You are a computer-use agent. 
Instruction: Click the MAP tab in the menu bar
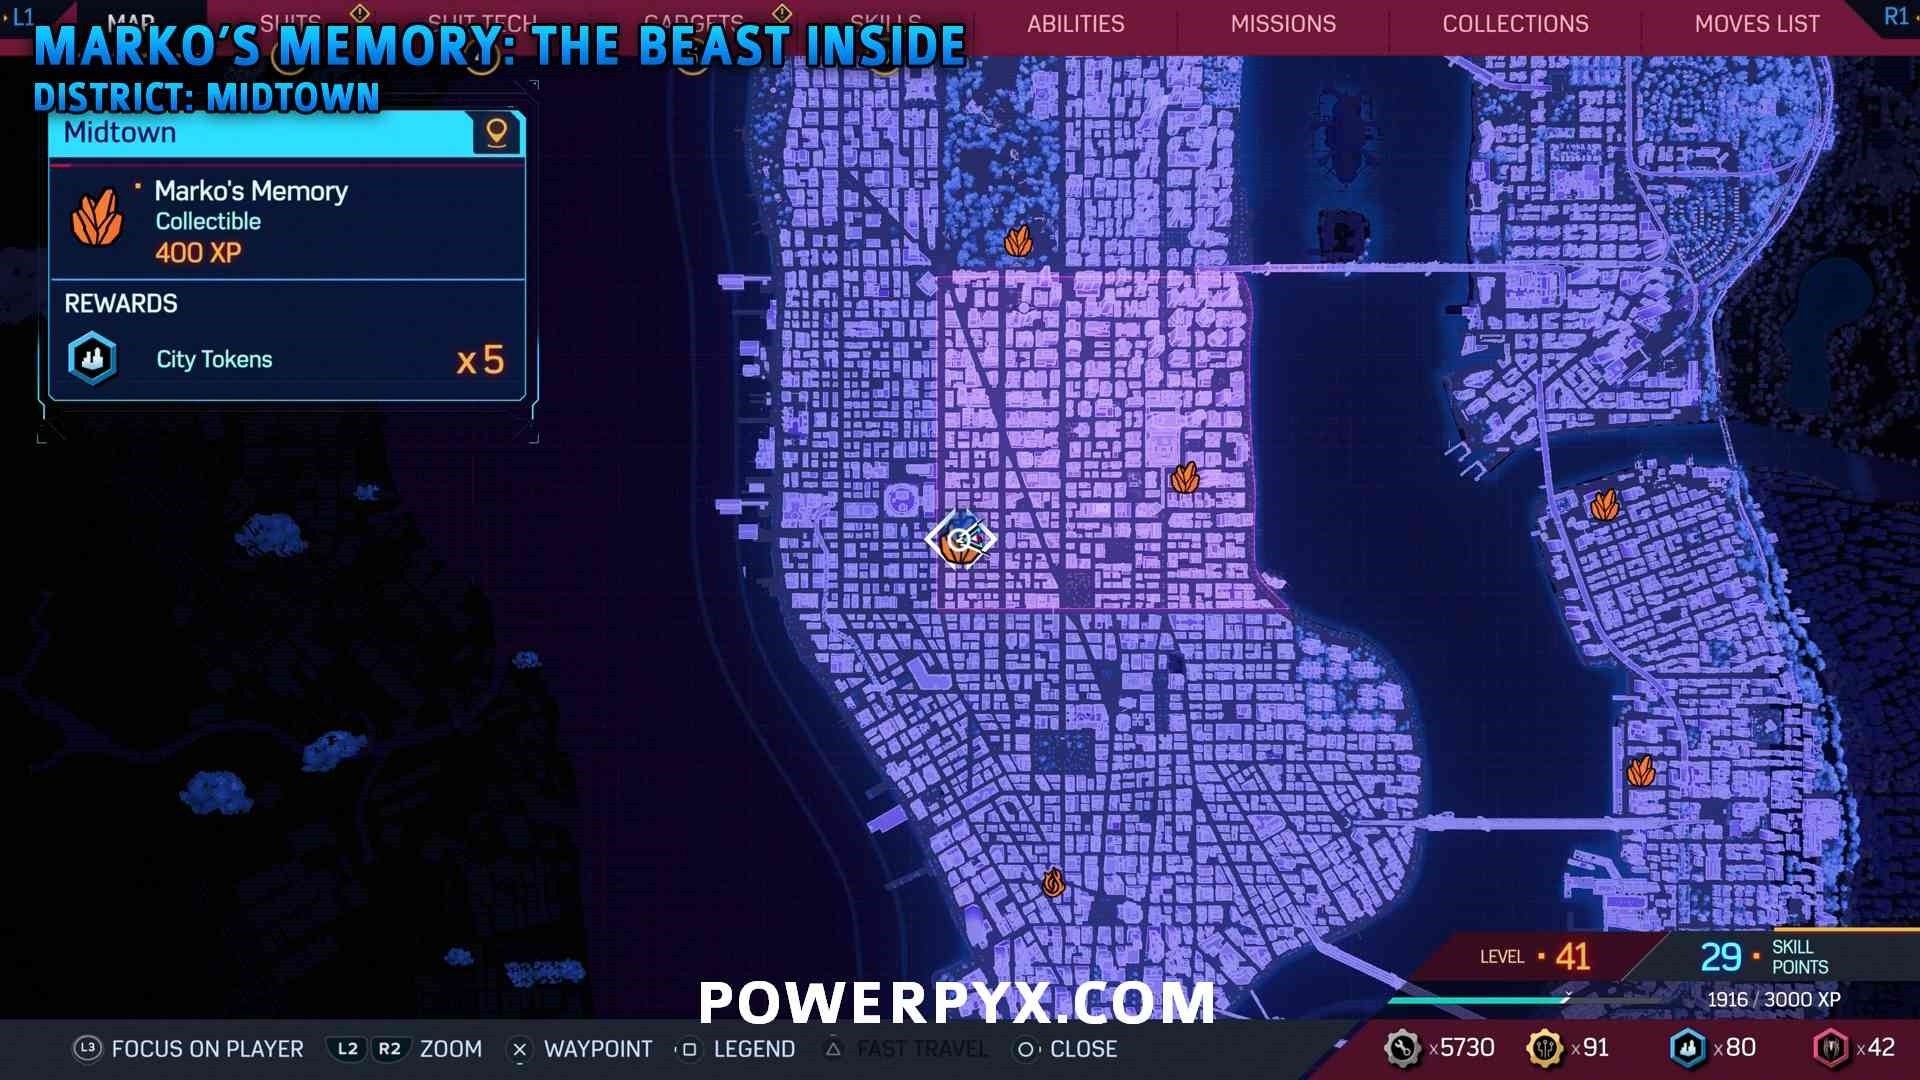[131, 20]
